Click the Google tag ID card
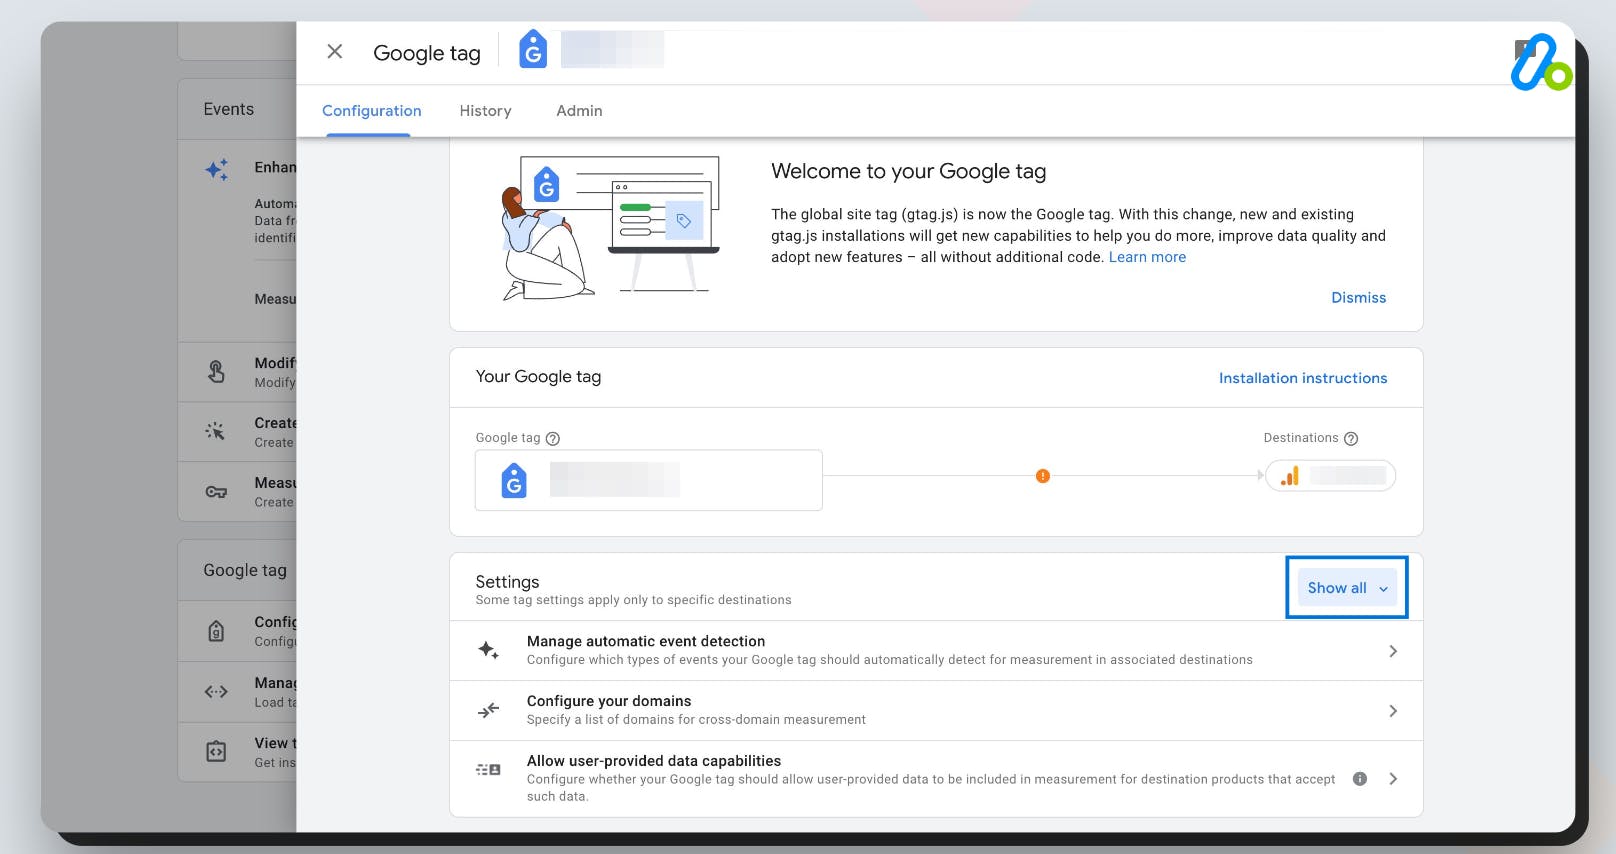Image resolution: width=1616 pixels, height=854 pixels. (648, 480)
